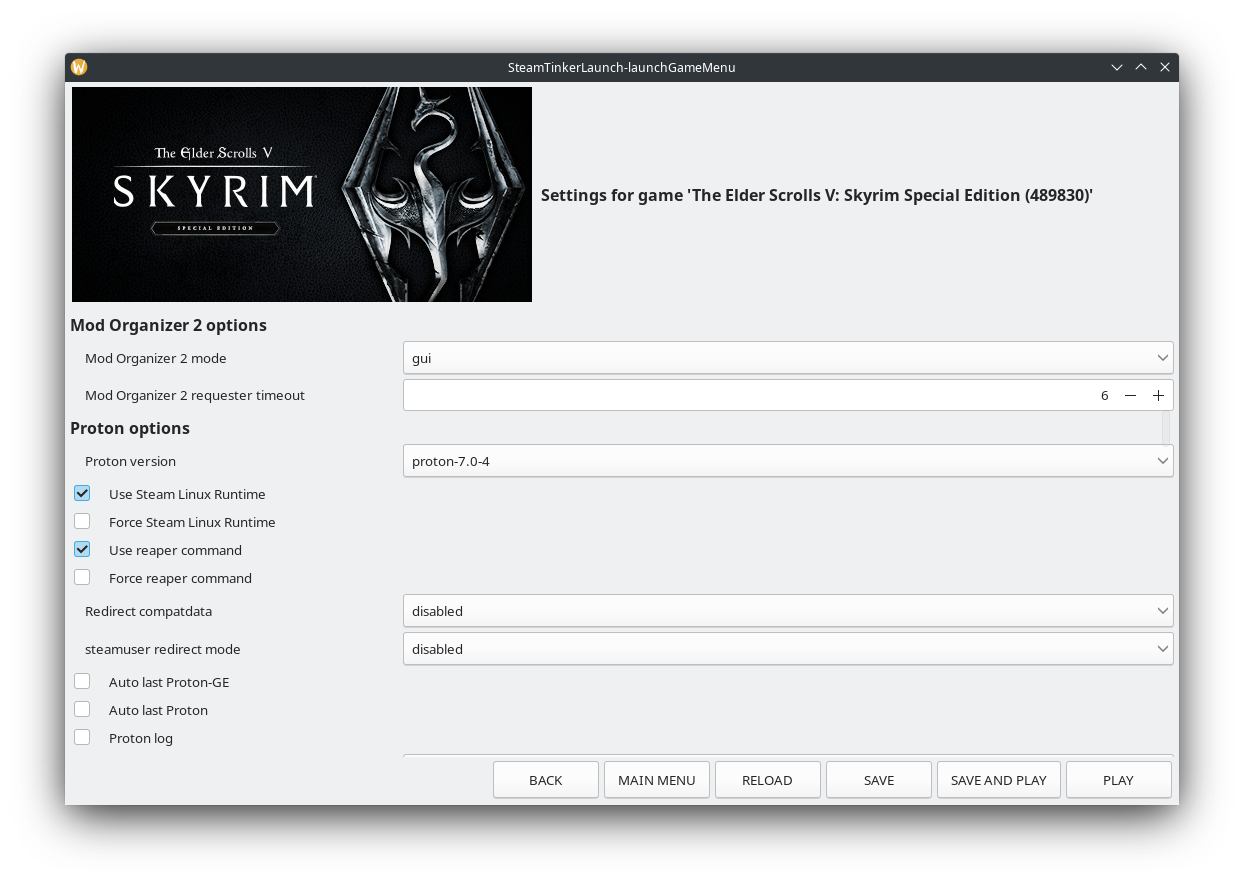Enable Force Steam Linux Runtime checkbox
The image size is (1244, 882).
[82, 521]
